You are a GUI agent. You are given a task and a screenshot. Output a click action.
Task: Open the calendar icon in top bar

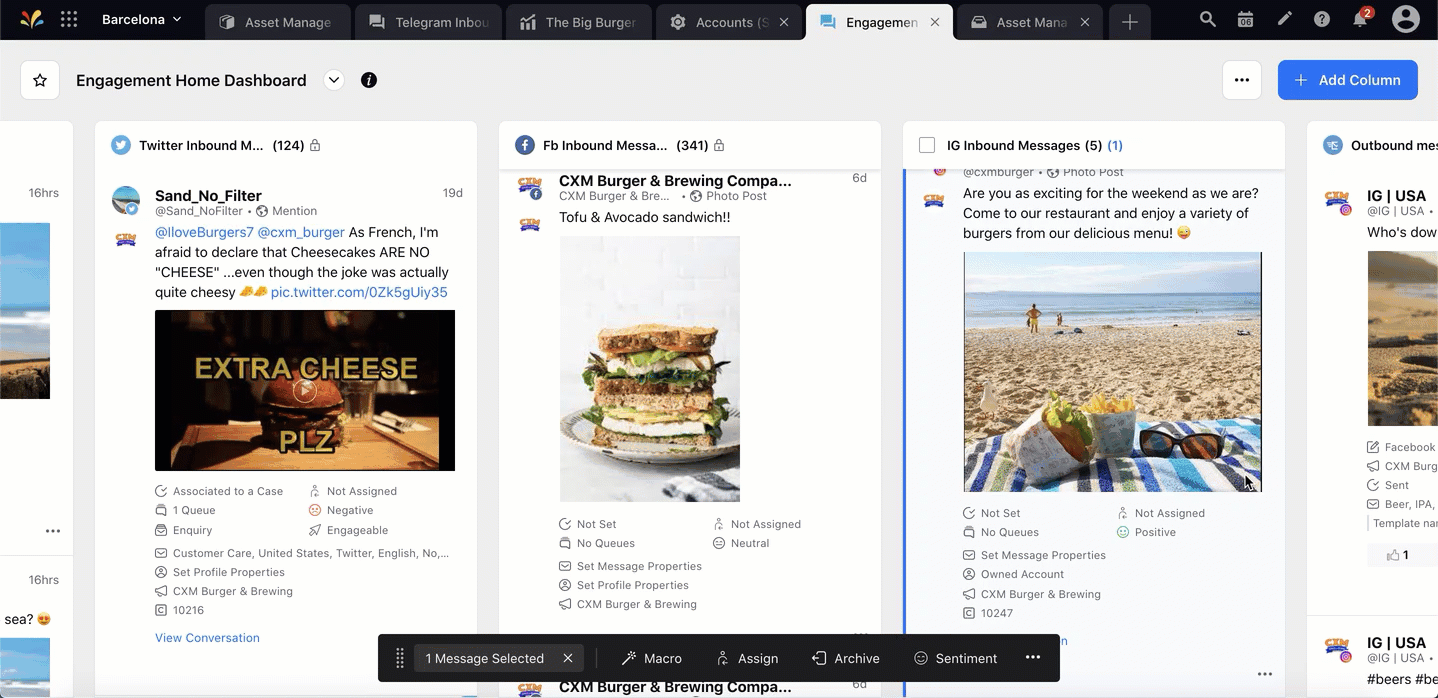(1245, 19)
